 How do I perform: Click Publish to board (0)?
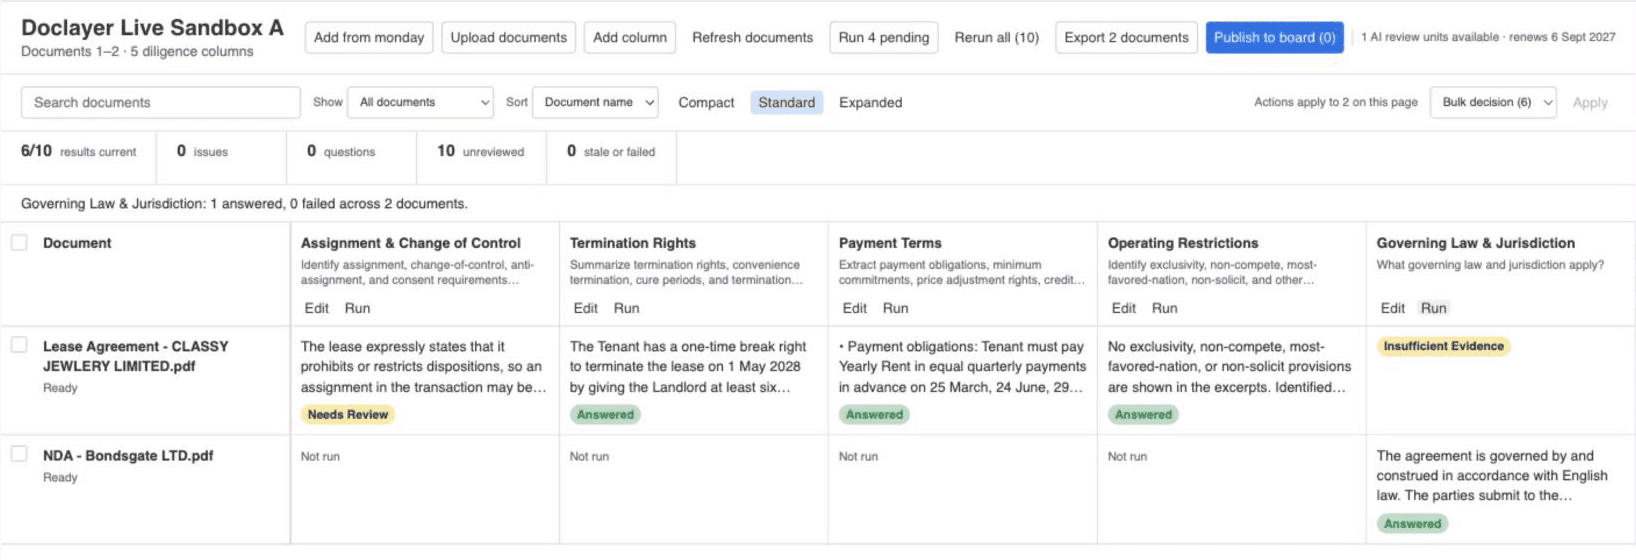click(x=1274, y=38)
